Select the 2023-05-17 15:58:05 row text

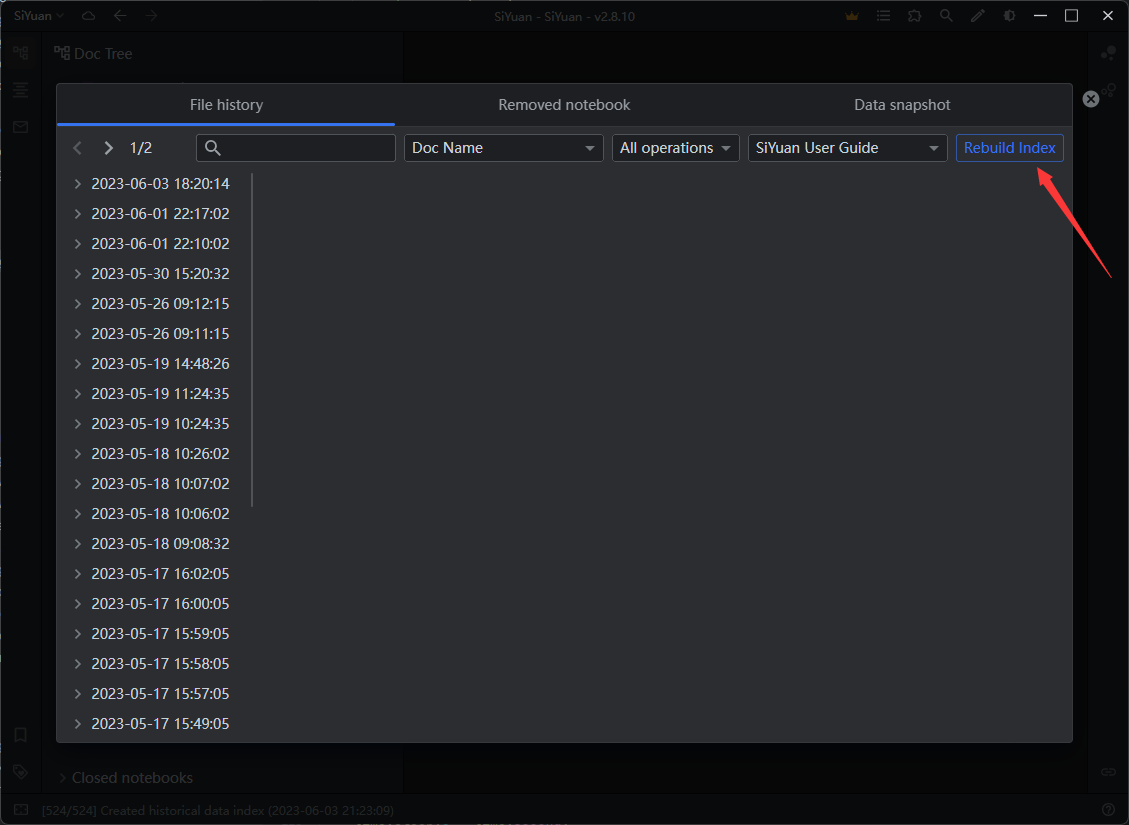pyautogui.click(x=160, y=664)
